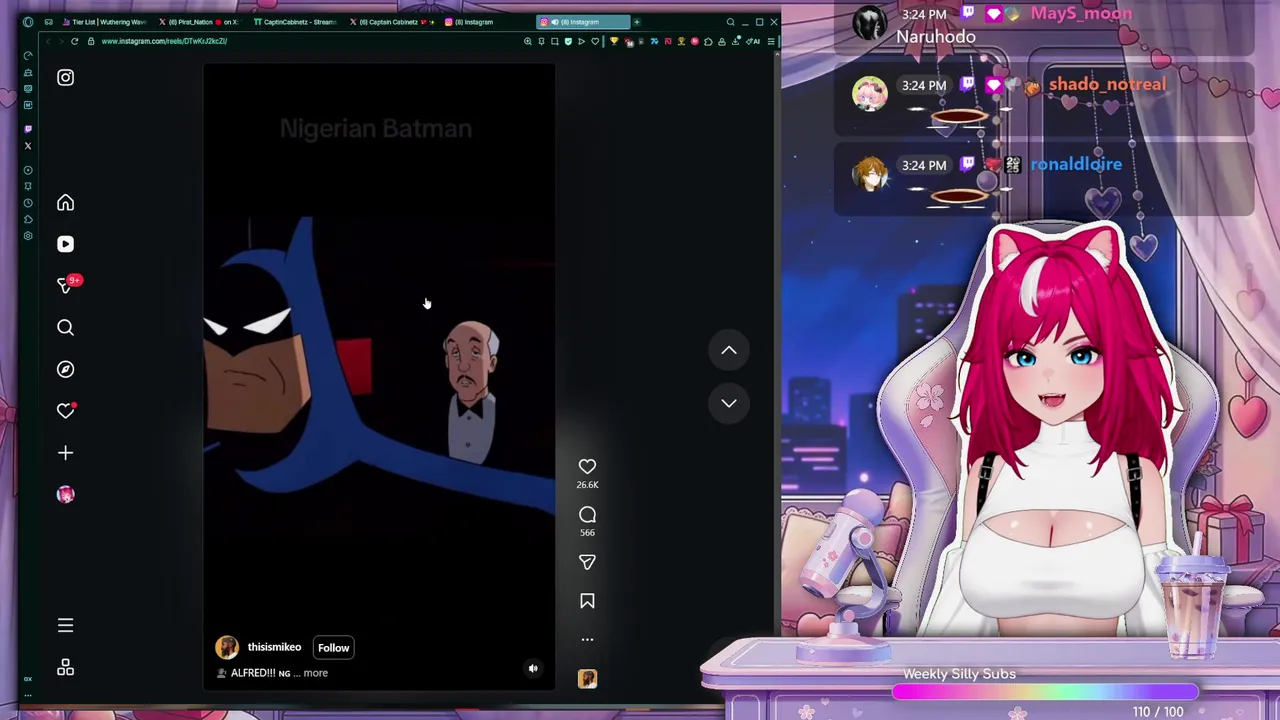Open the More hamburger menu in sidebar
The width and height of the screenshot is (1280, 720).
coord(65,626)
